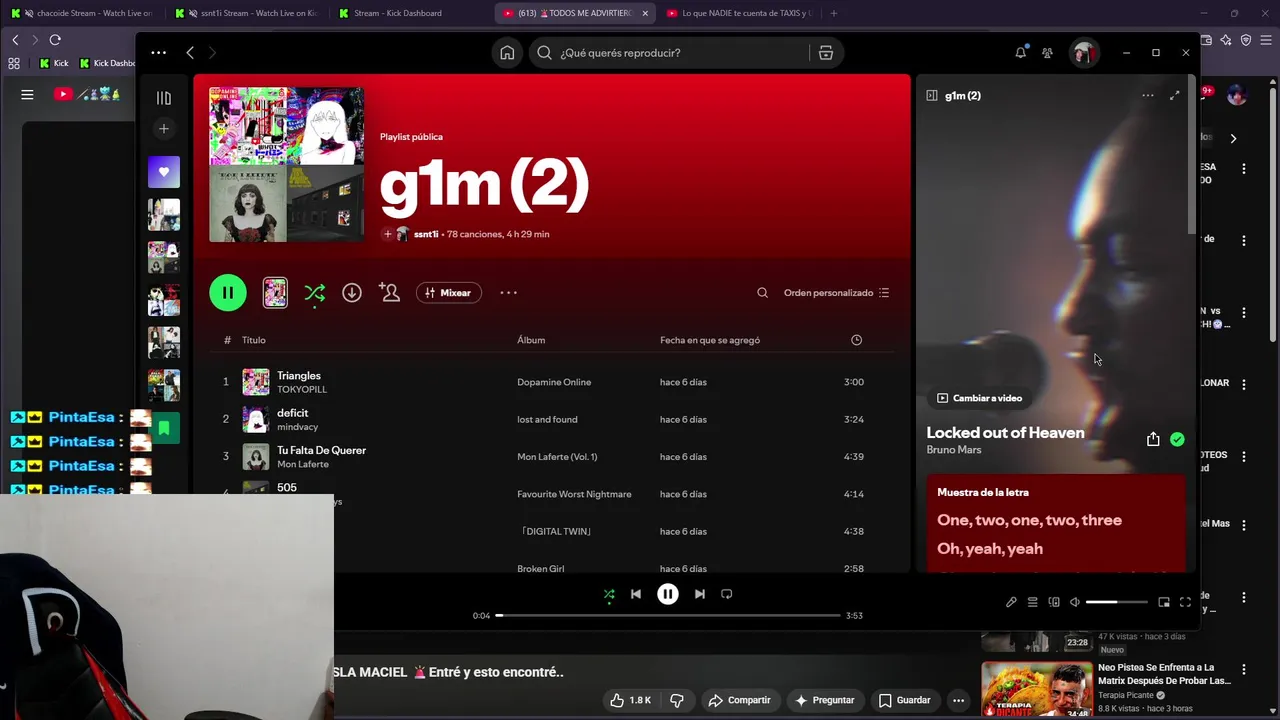
Task: Pause playback in bottom player bar
Action: tap(668, 594)
